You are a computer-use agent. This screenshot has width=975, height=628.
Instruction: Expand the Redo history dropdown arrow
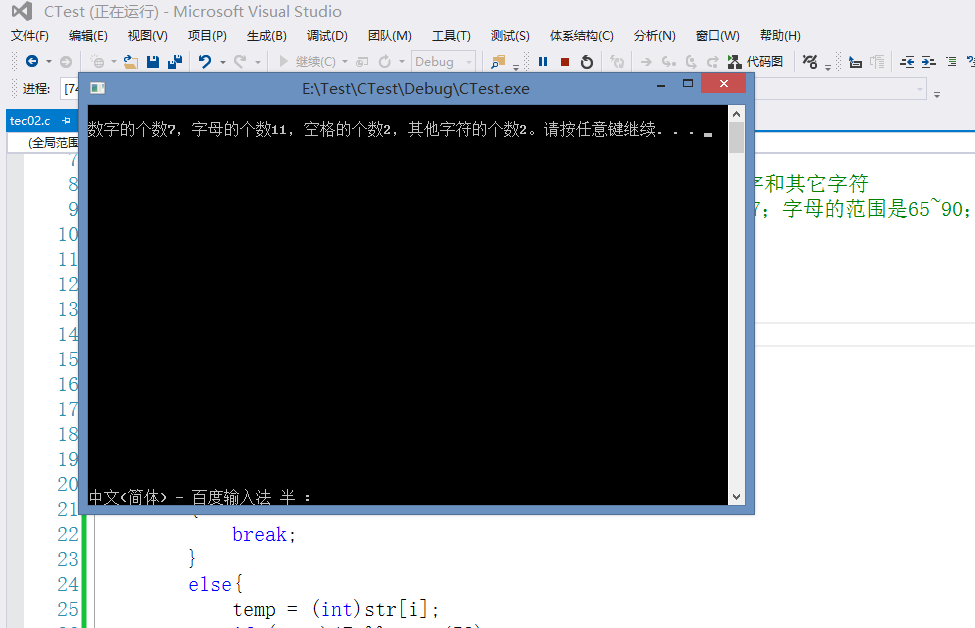(x=257, y=62)
